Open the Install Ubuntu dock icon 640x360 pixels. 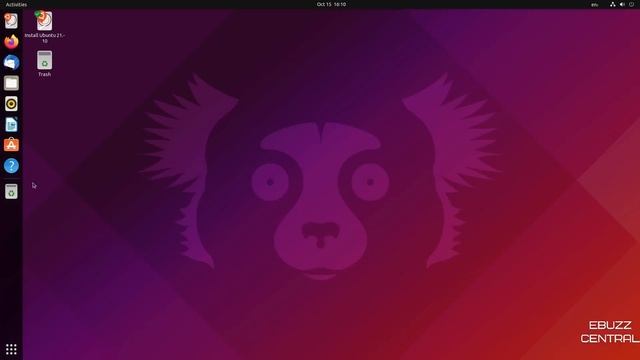[x=11, y=21]
